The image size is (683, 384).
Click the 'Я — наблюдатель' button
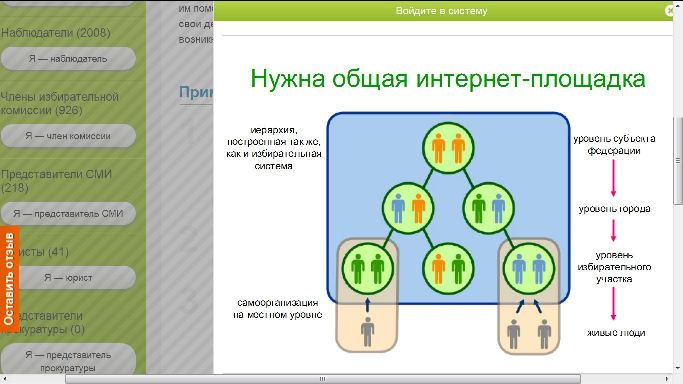point(68,59)
